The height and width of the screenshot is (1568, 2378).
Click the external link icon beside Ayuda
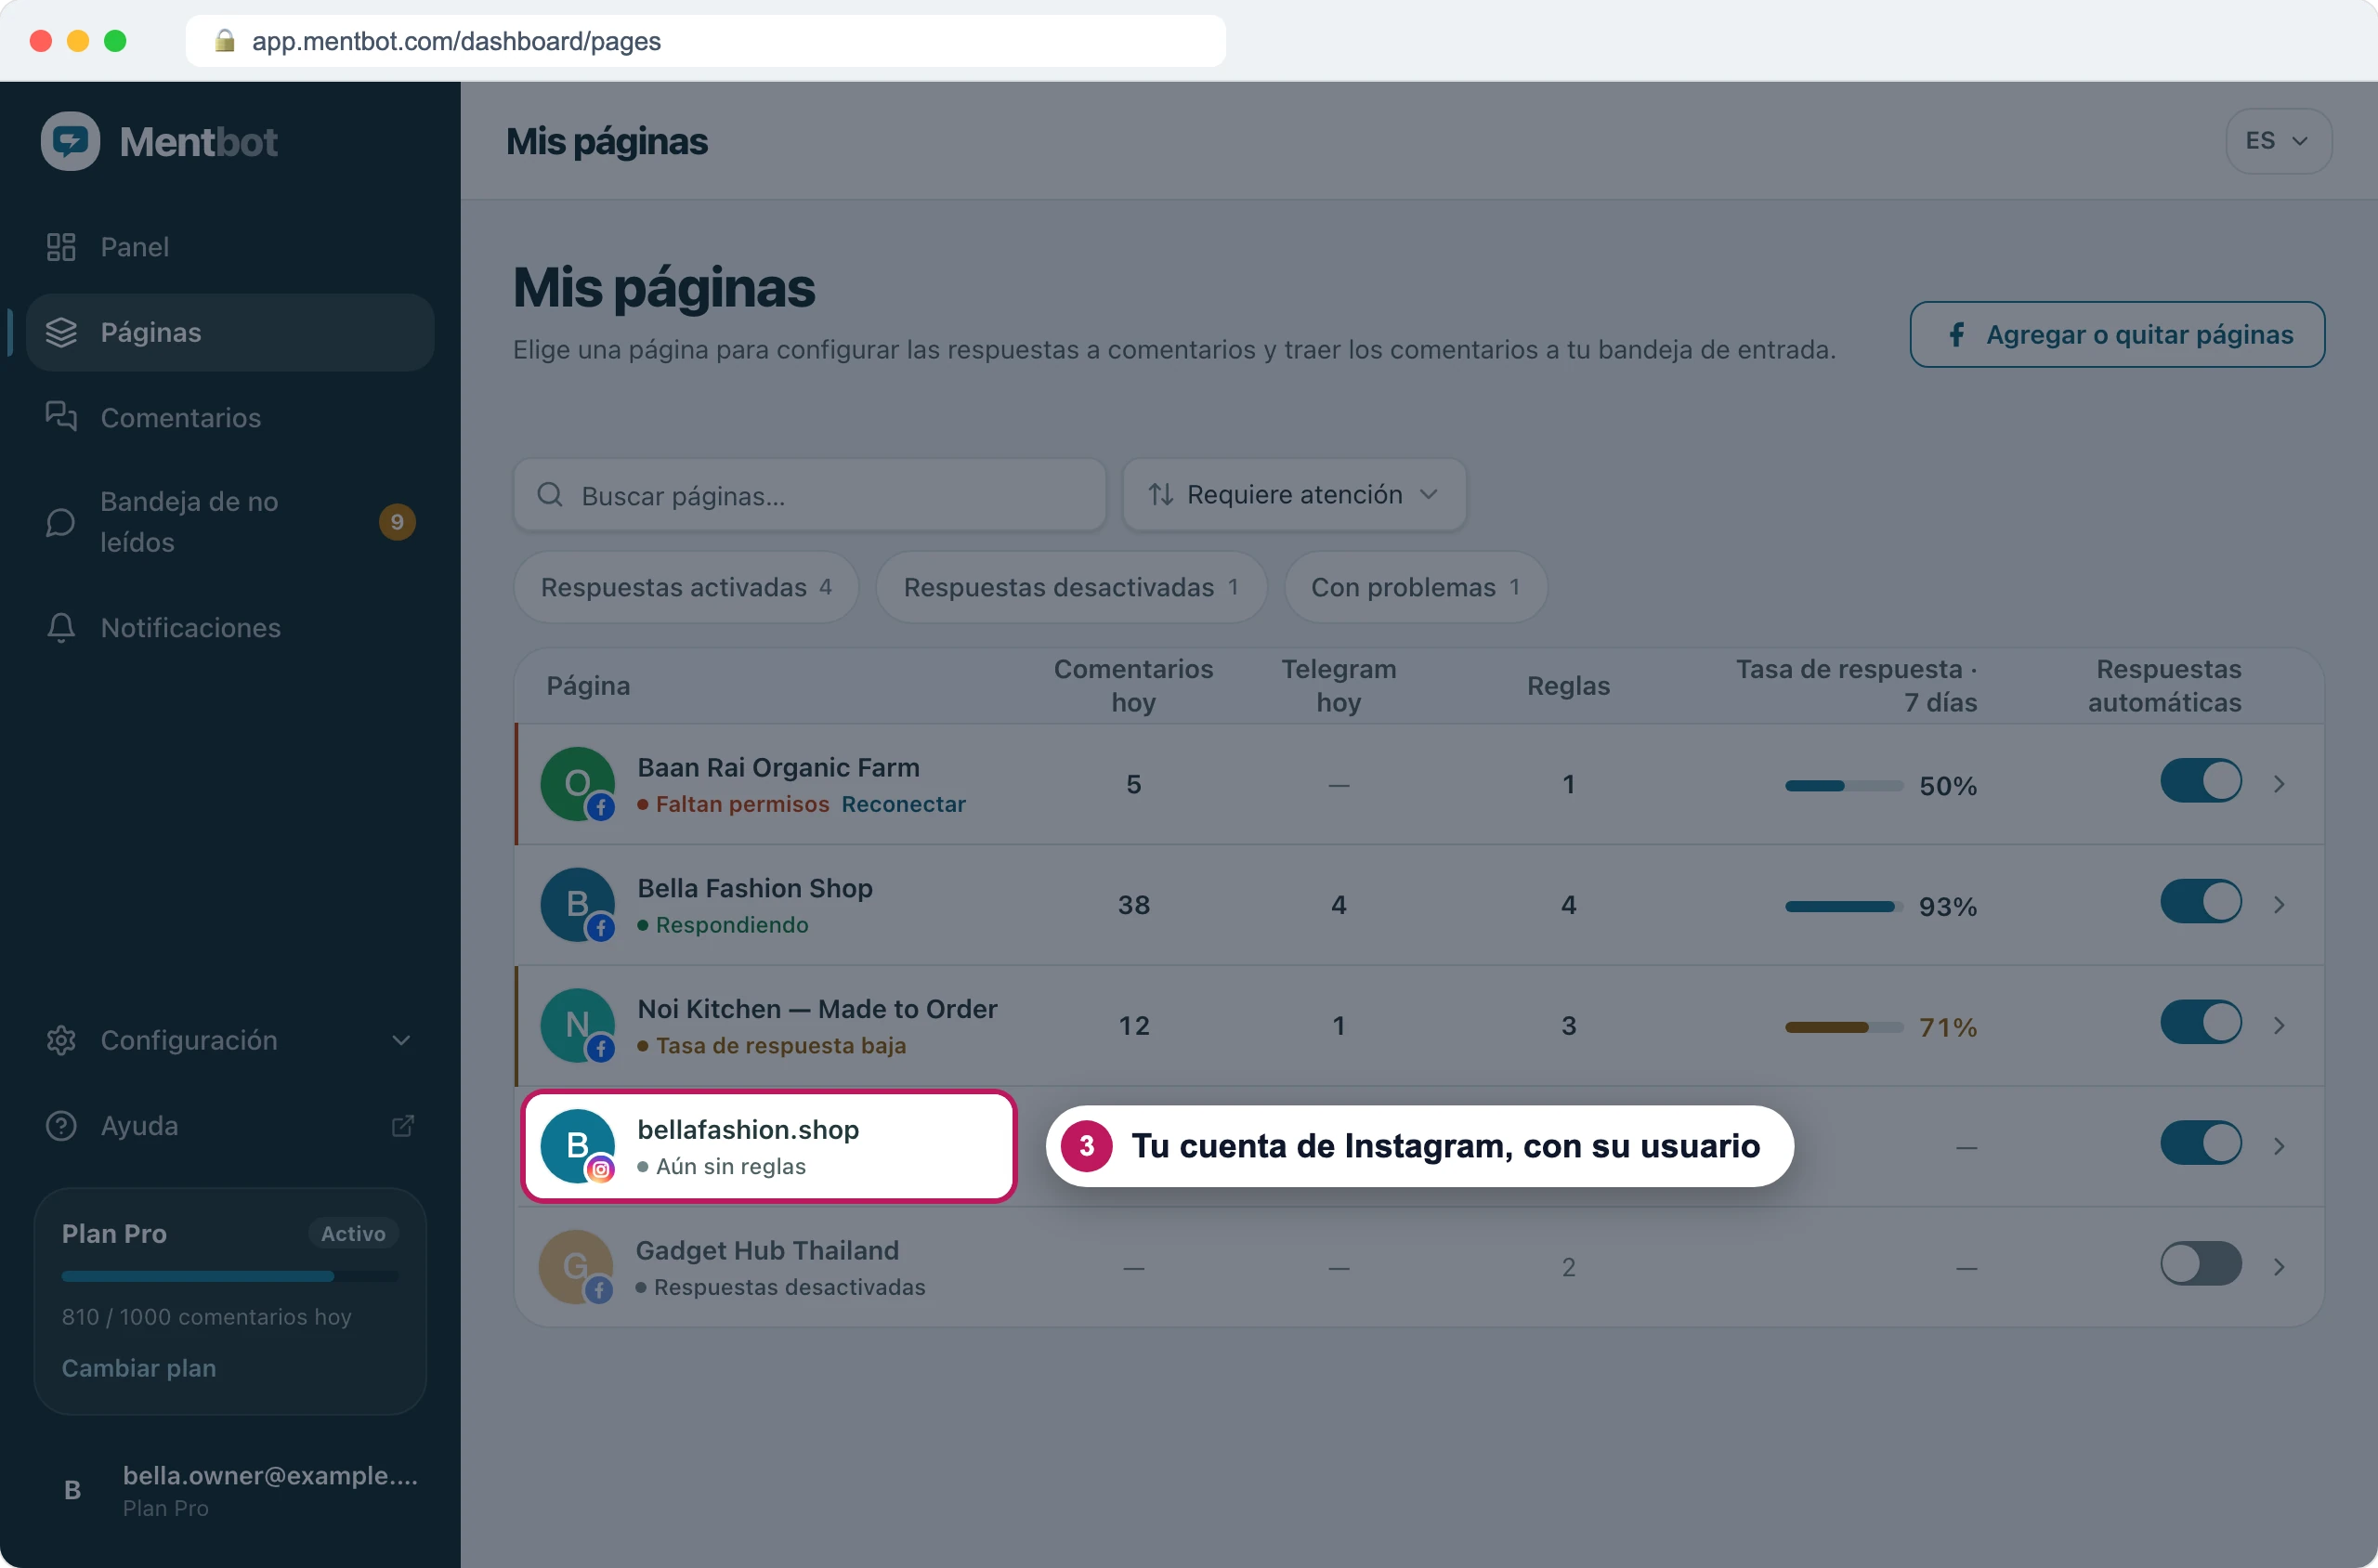pyautogui.click(x=402, y=1125)
